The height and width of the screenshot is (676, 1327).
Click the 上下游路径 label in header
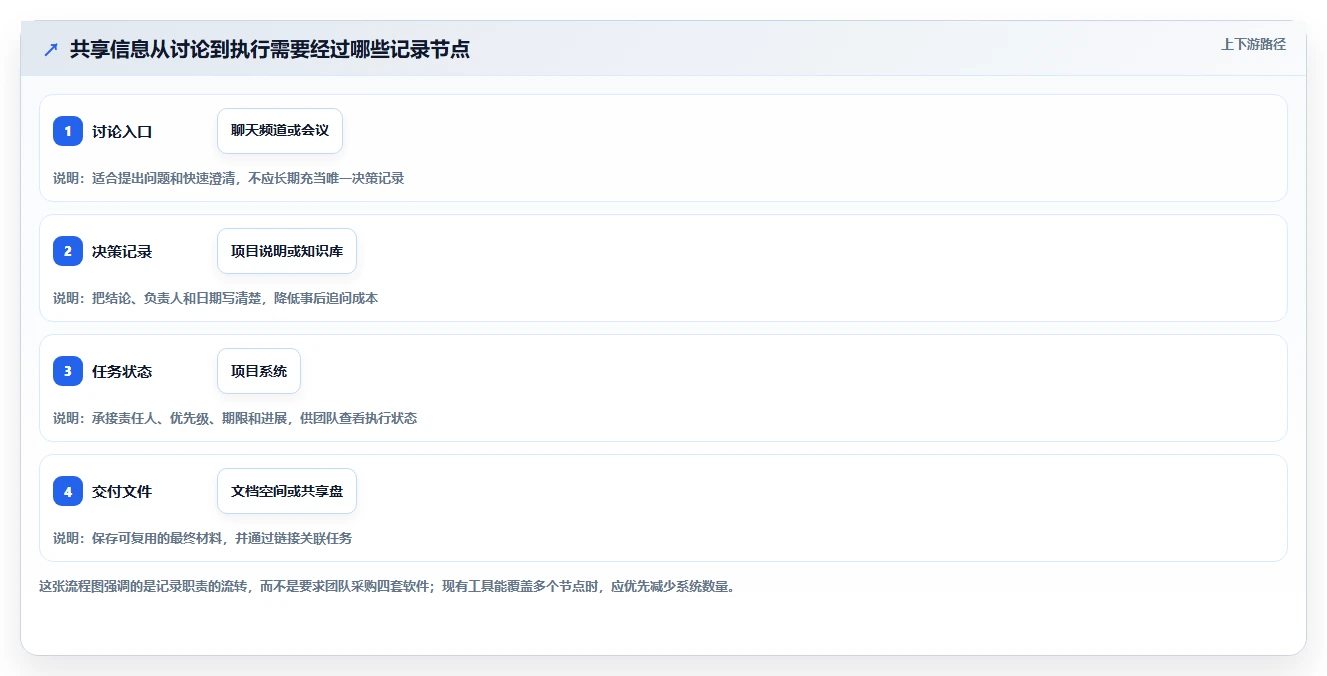coord(1253,44)
